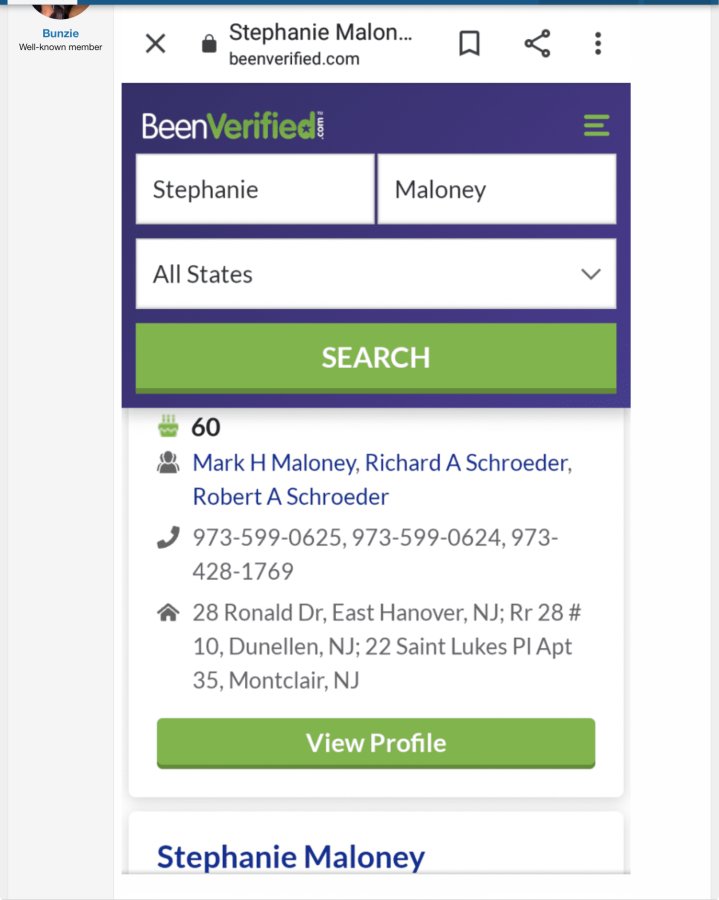Tap the padlock security icon
Screen dimensions: 719x900
point(209,44)
